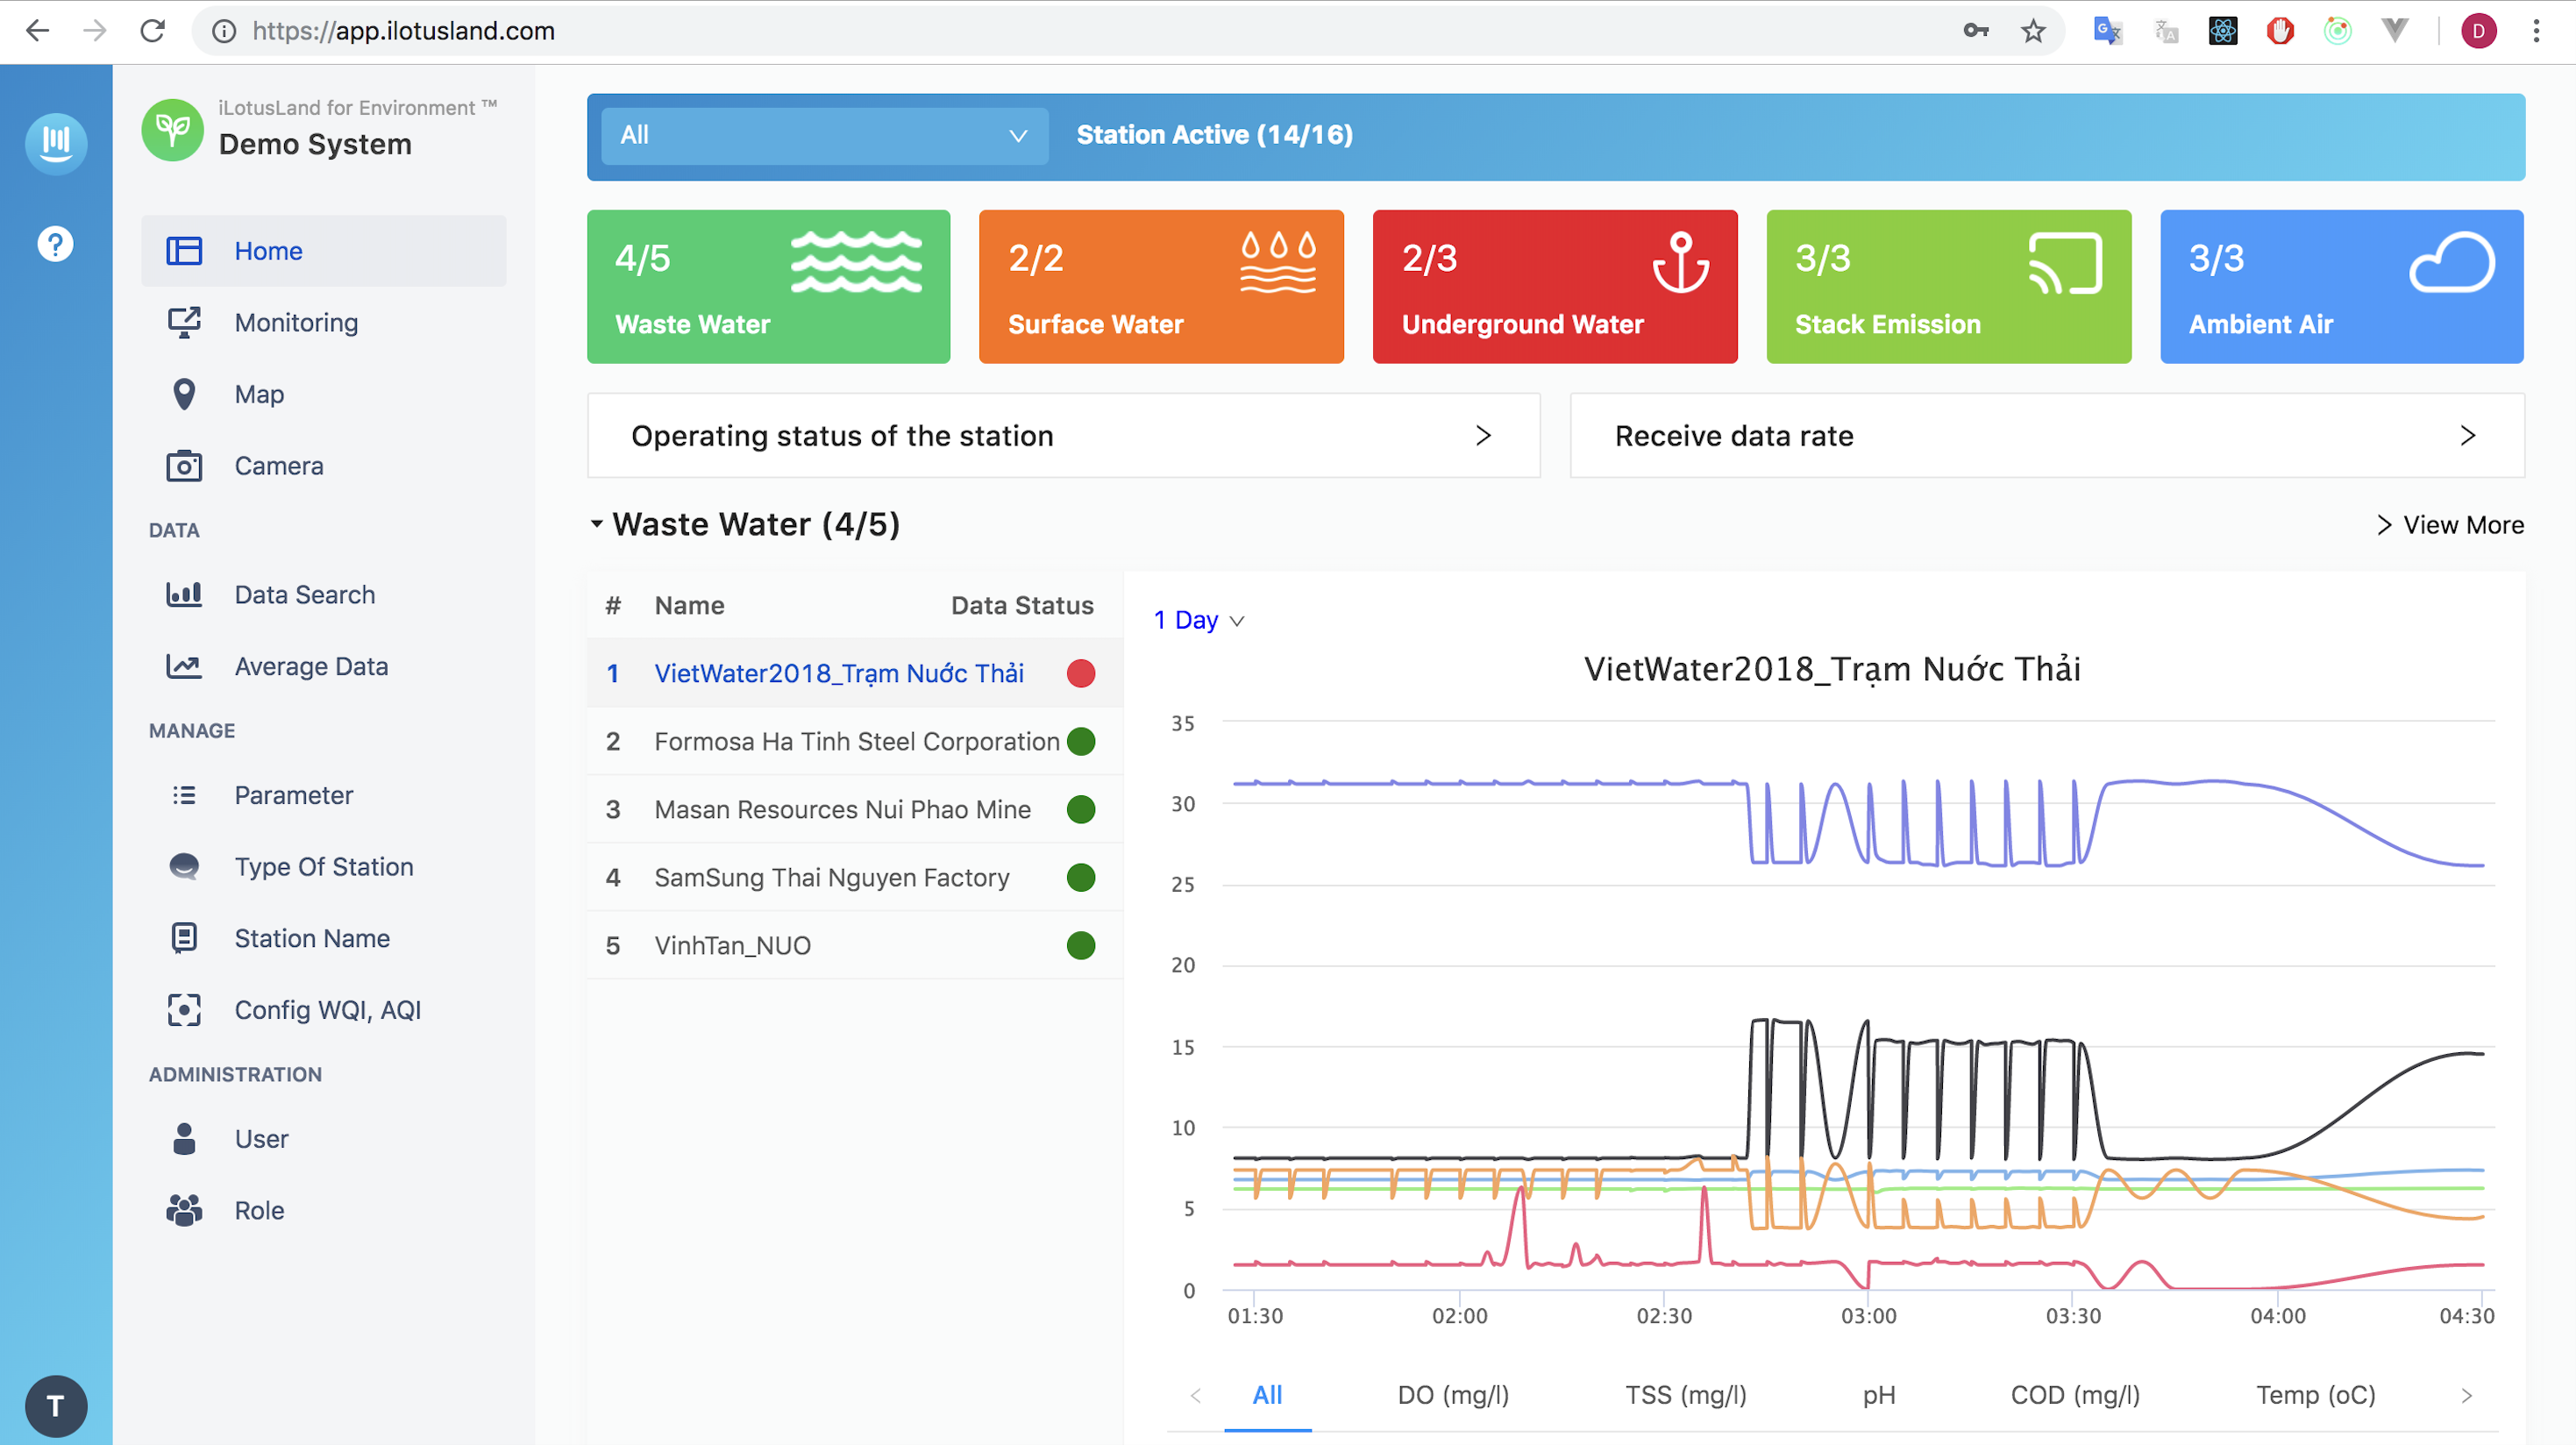This screenshot has width=2576, height=1445.
Task: Open the Map pin icon
Action: pos(184,394)
